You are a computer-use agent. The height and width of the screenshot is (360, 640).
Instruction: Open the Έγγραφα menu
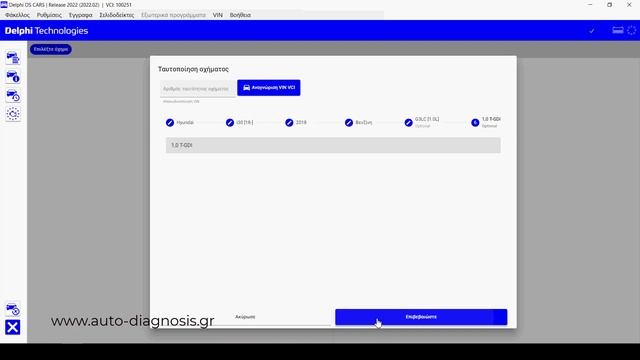80,15
